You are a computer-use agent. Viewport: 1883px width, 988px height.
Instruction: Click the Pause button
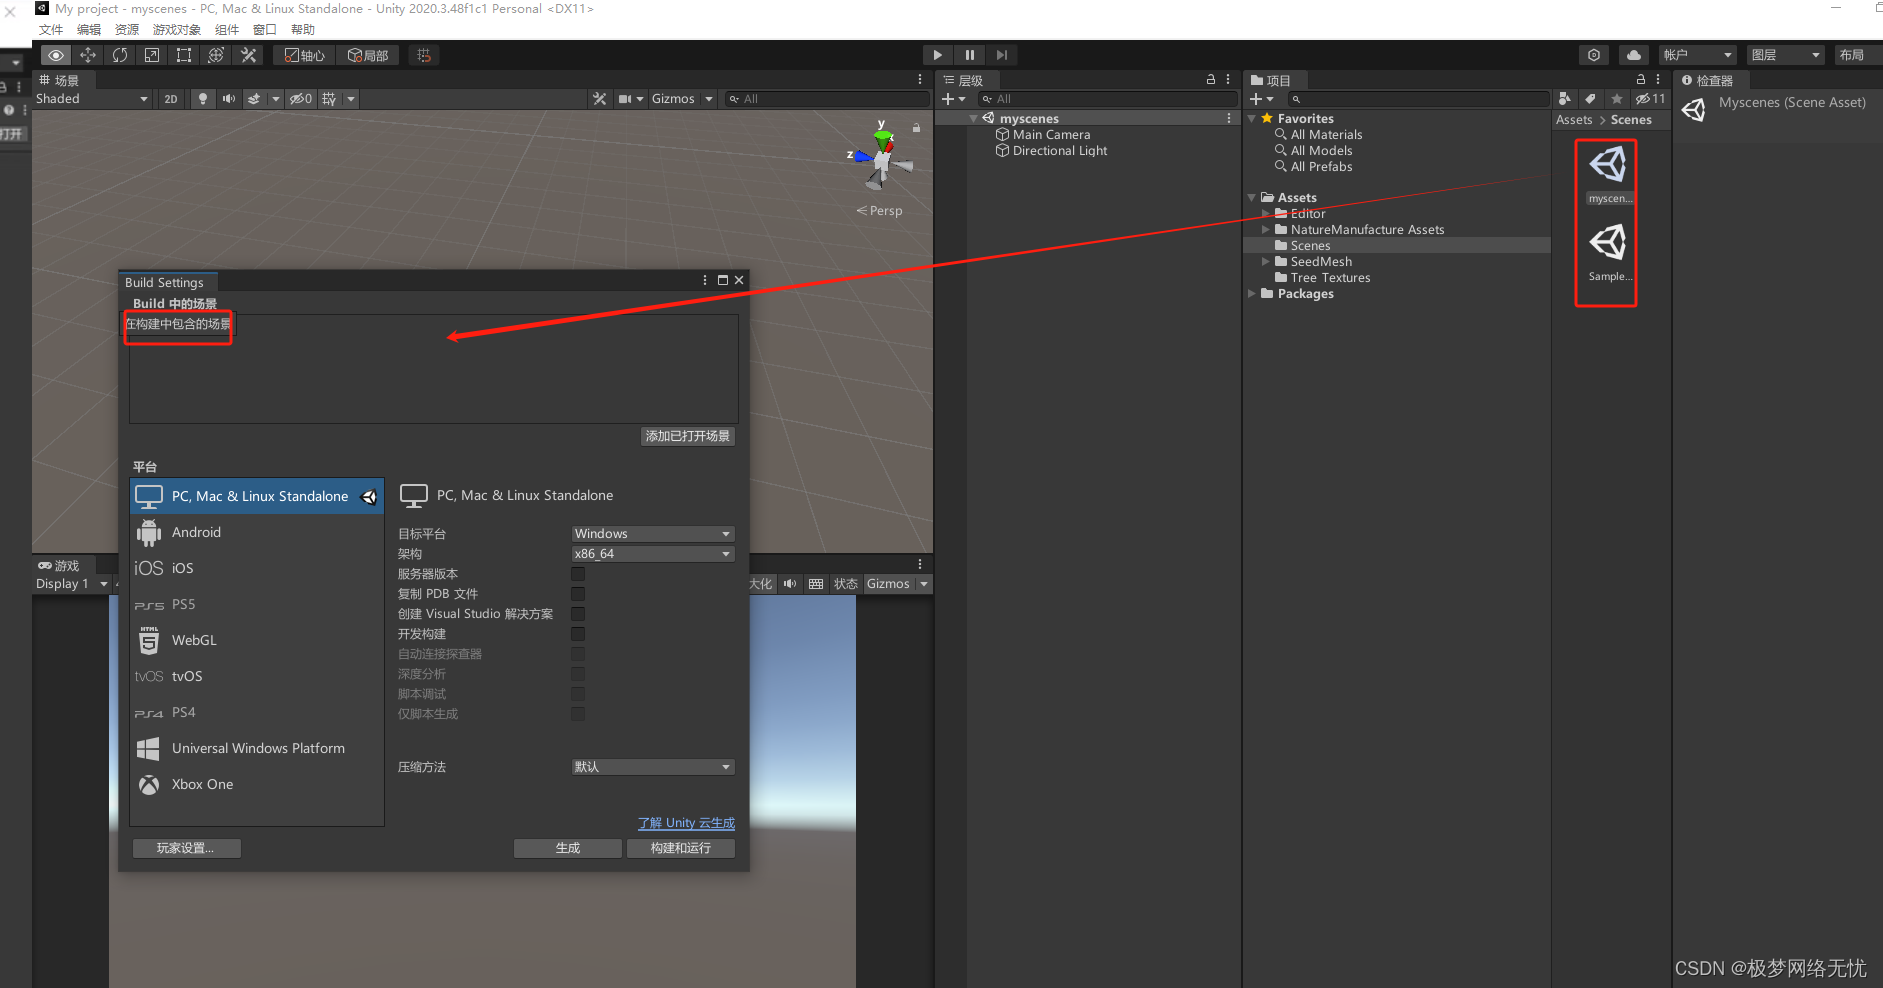969,55
